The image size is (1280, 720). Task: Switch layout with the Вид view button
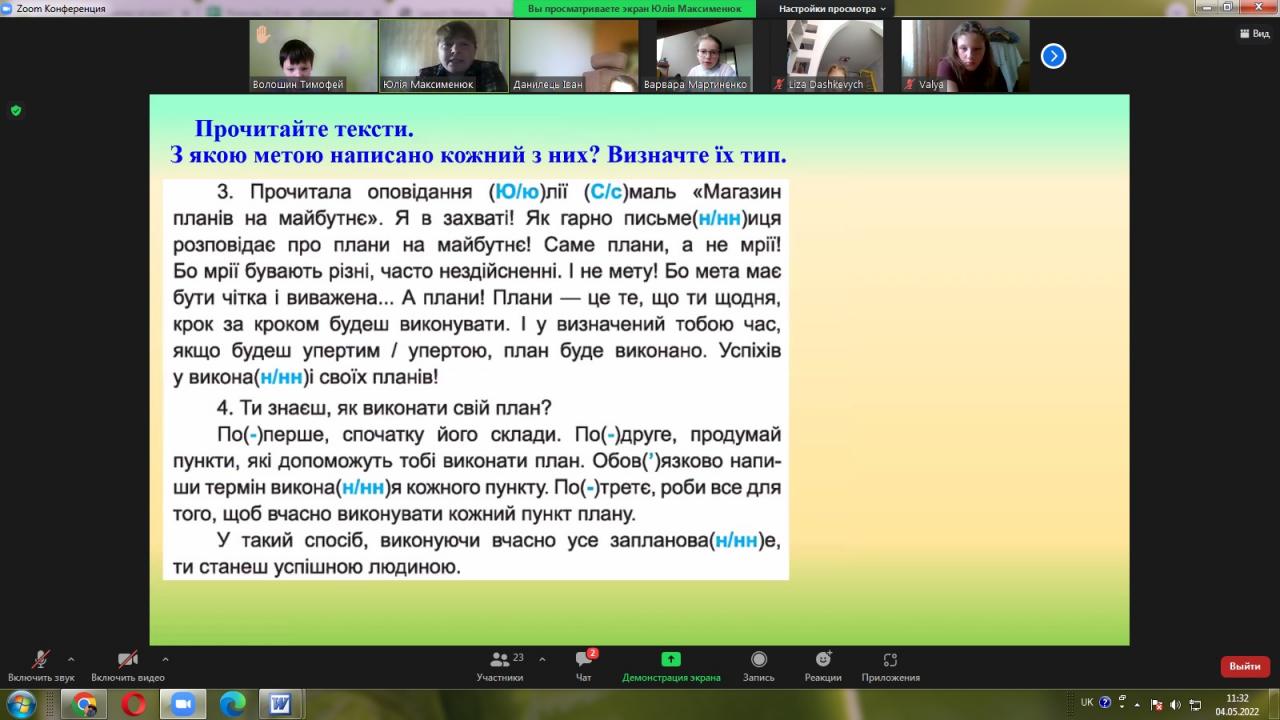(1254, 33)
